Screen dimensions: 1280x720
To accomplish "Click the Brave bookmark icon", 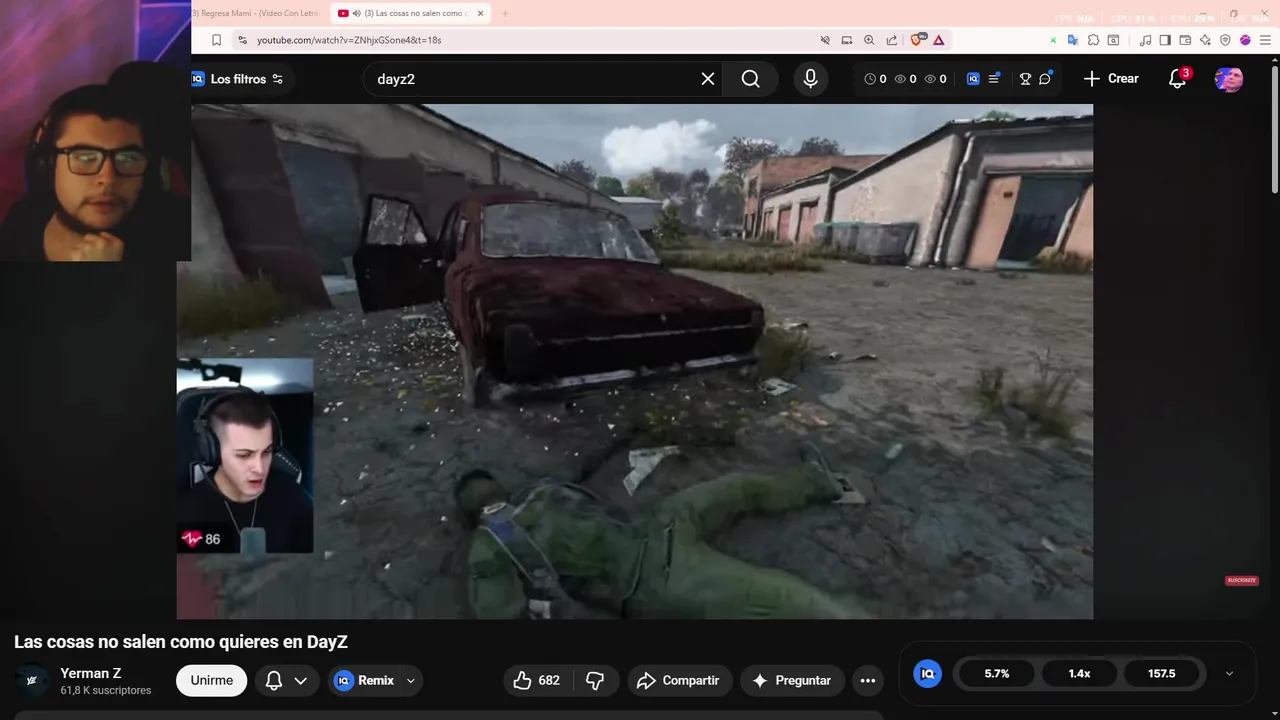I will [x=216, y=40].
